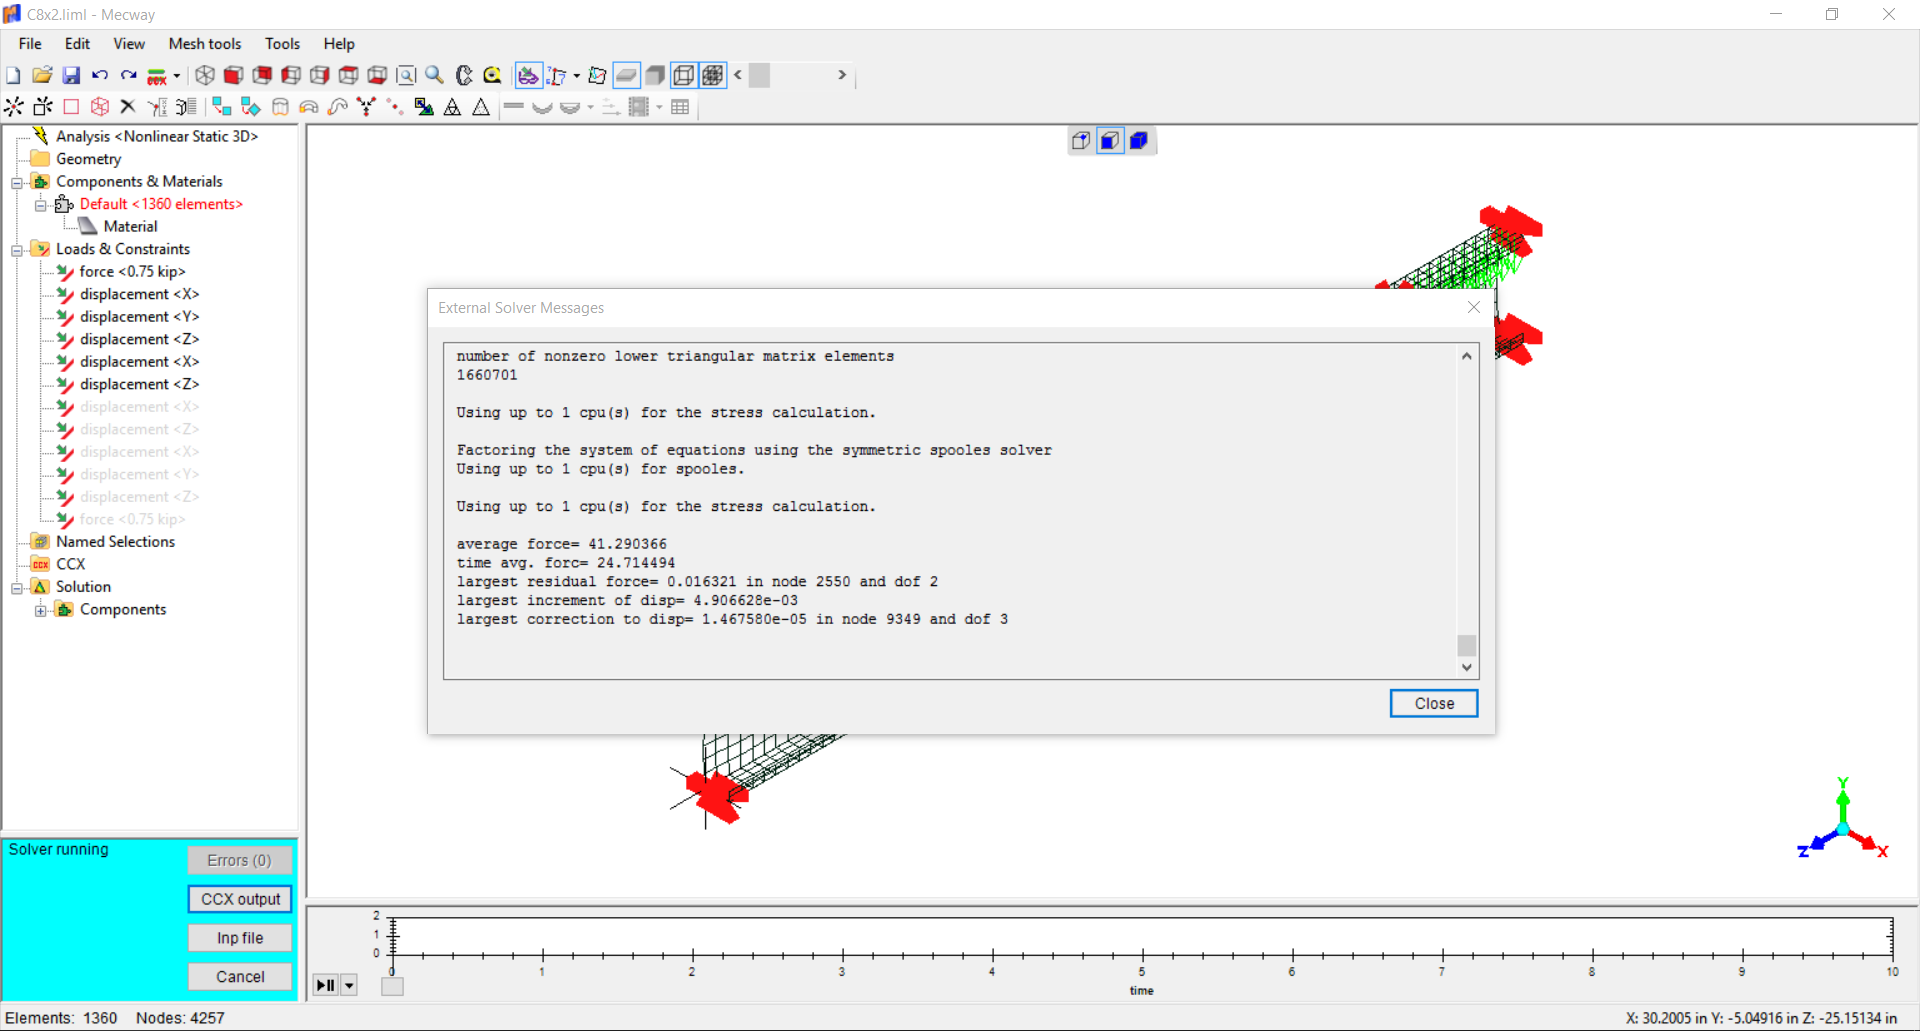This screenshot has width=1920, height=1031.
Task: Collapse the Loads & Constraints node
Action: (17, 250)
